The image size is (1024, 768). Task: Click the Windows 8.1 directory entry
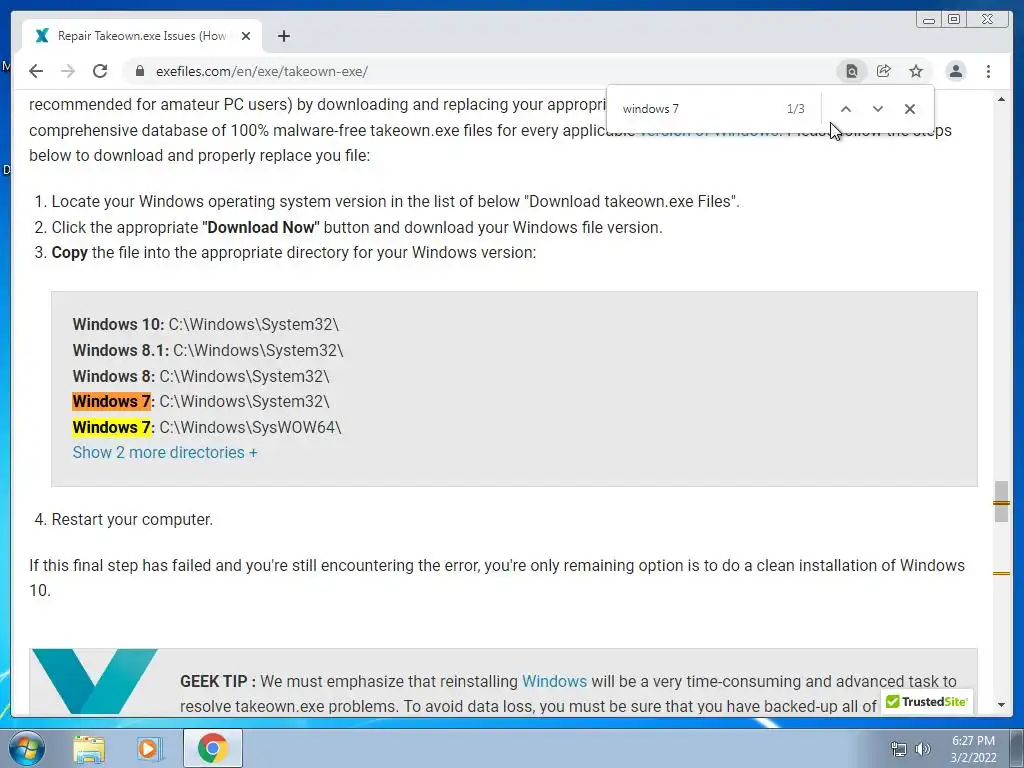point(208,350)
